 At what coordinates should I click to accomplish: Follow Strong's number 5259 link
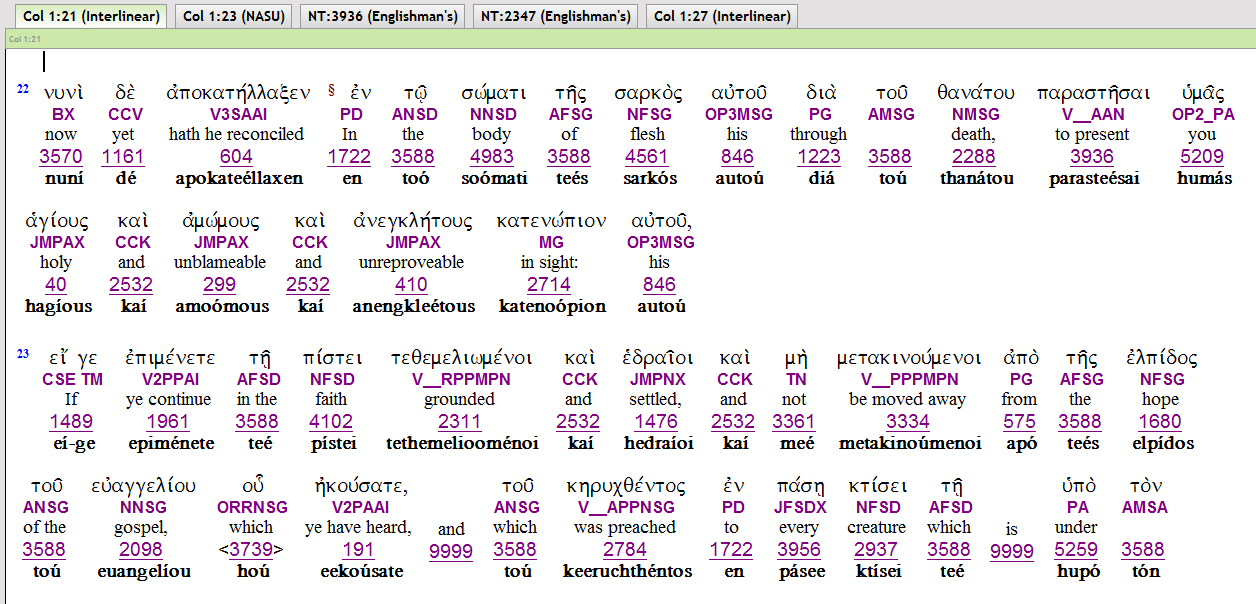click(x=1077, y=550)
